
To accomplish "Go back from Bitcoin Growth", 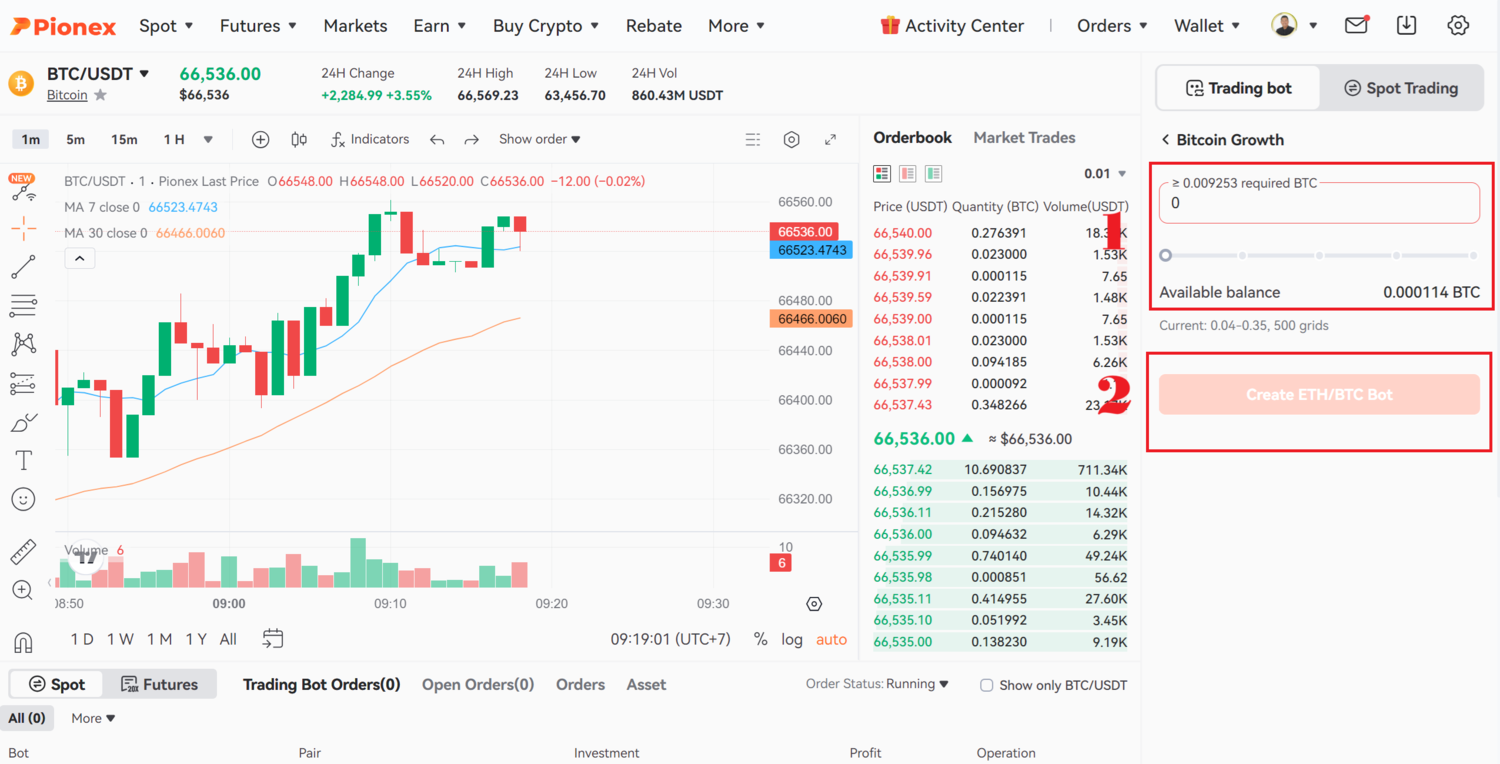I will 1165,140.
